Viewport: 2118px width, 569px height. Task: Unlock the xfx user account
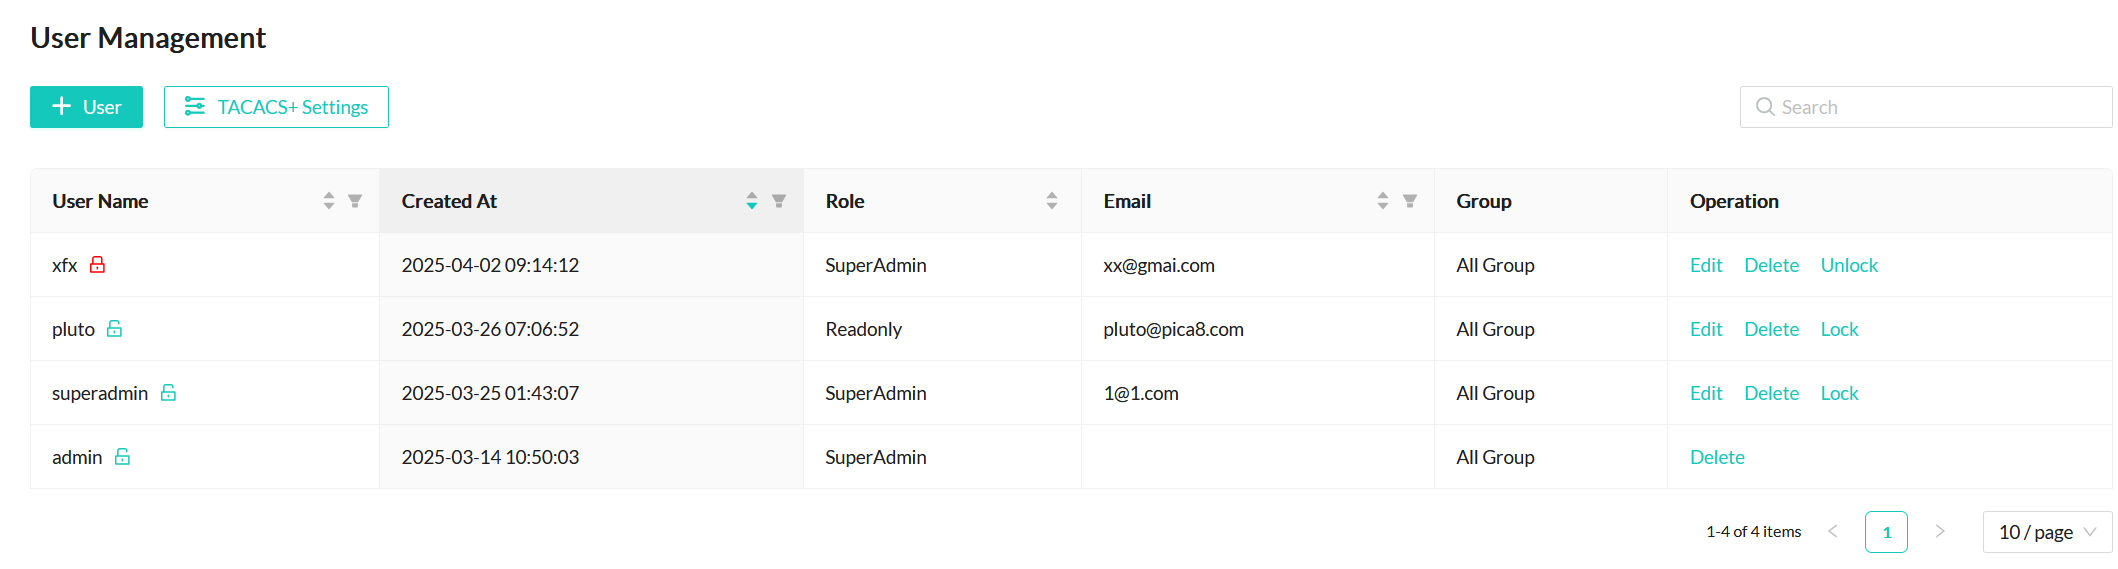point(1849,265)
